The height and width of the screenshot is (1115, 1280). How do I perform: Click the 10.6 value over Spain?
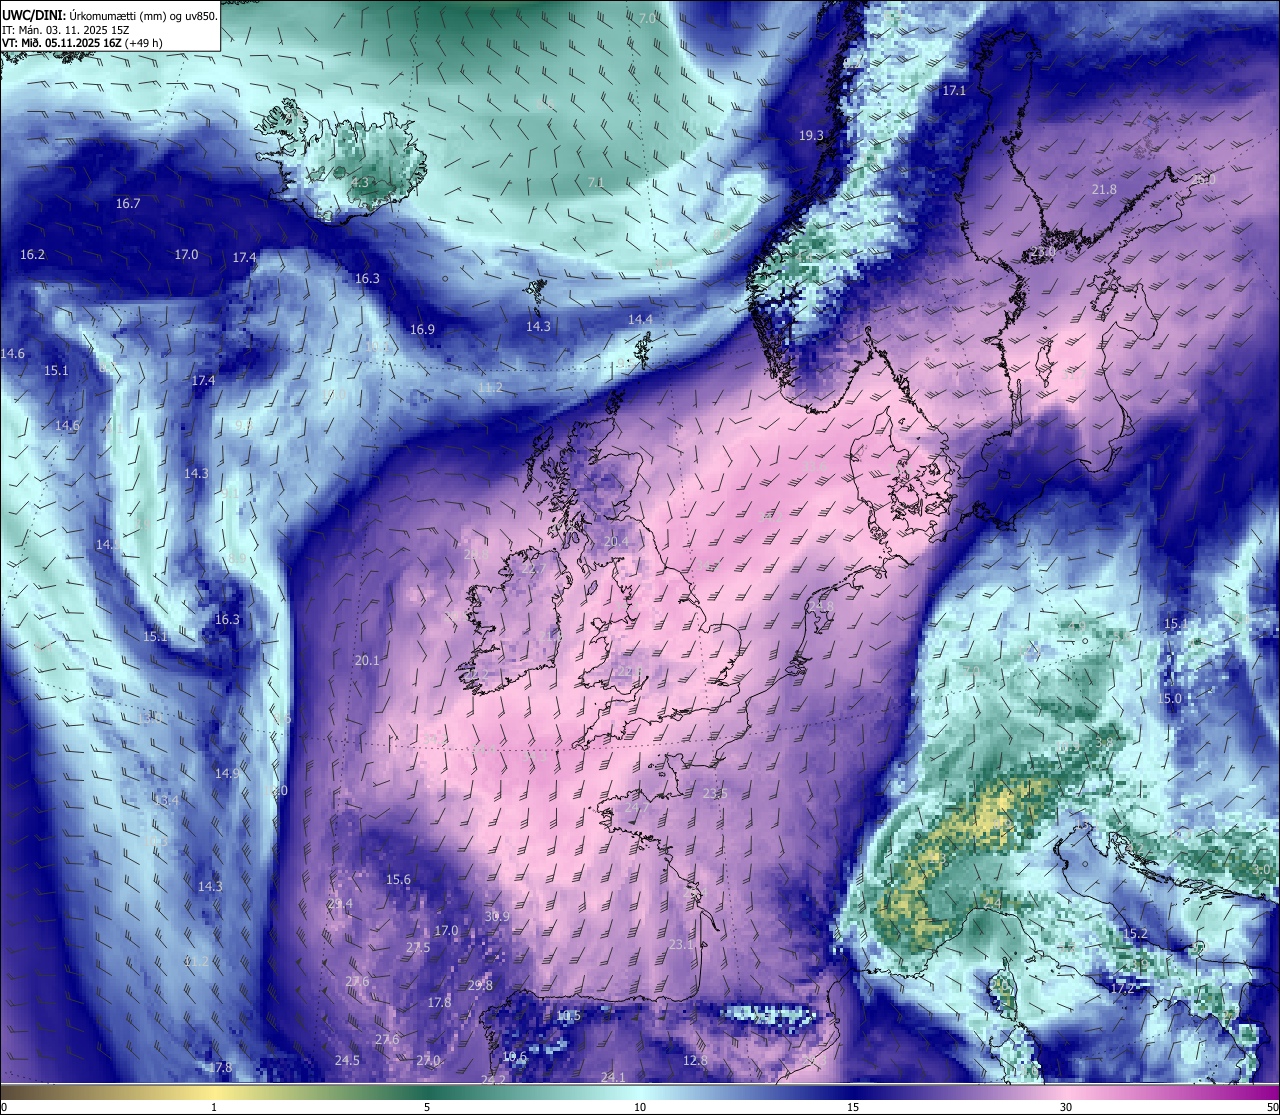(514, 1056)
